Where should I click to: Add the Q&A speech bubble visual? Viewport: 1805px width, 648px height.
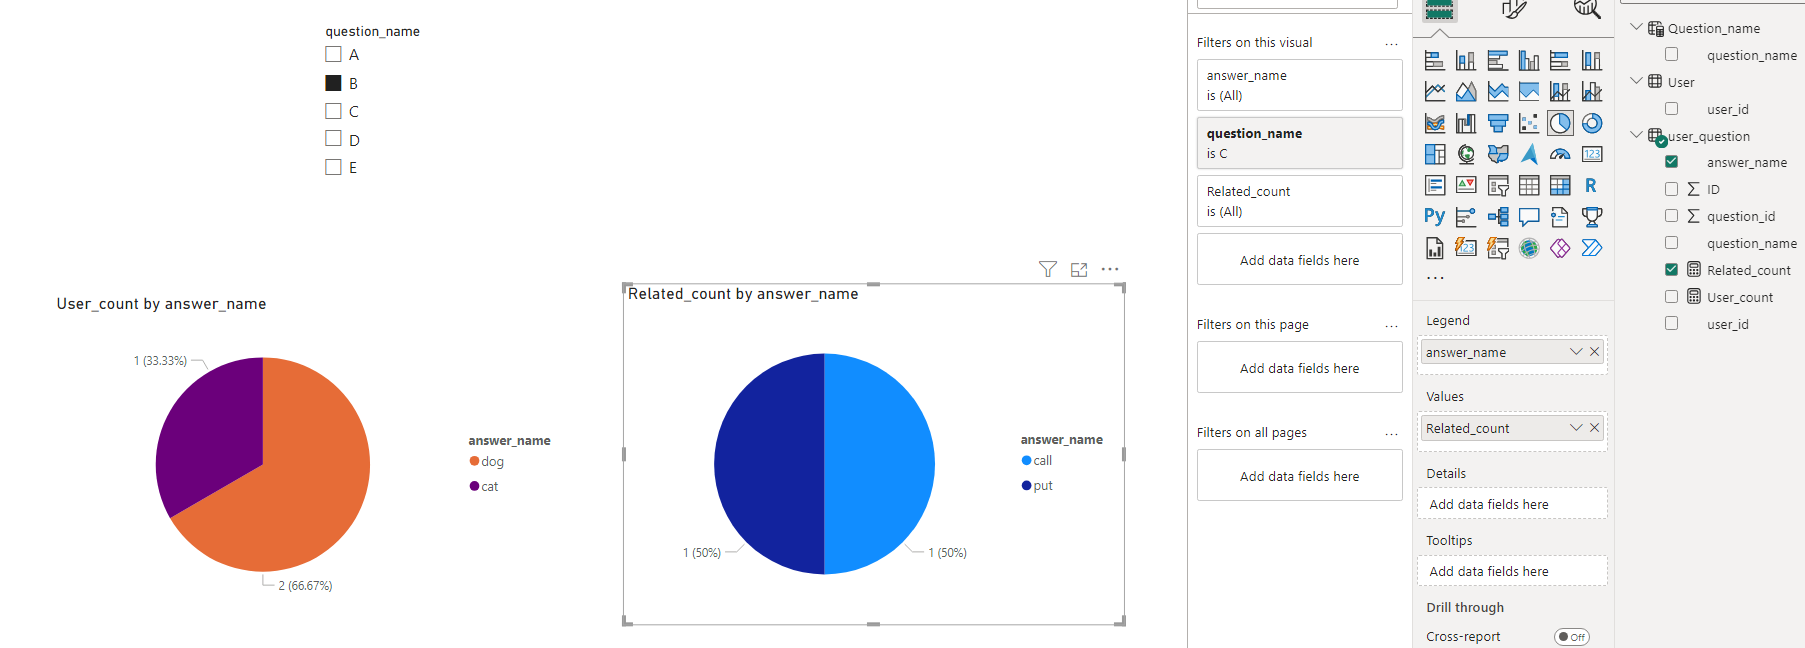(x=1529, y=216)
